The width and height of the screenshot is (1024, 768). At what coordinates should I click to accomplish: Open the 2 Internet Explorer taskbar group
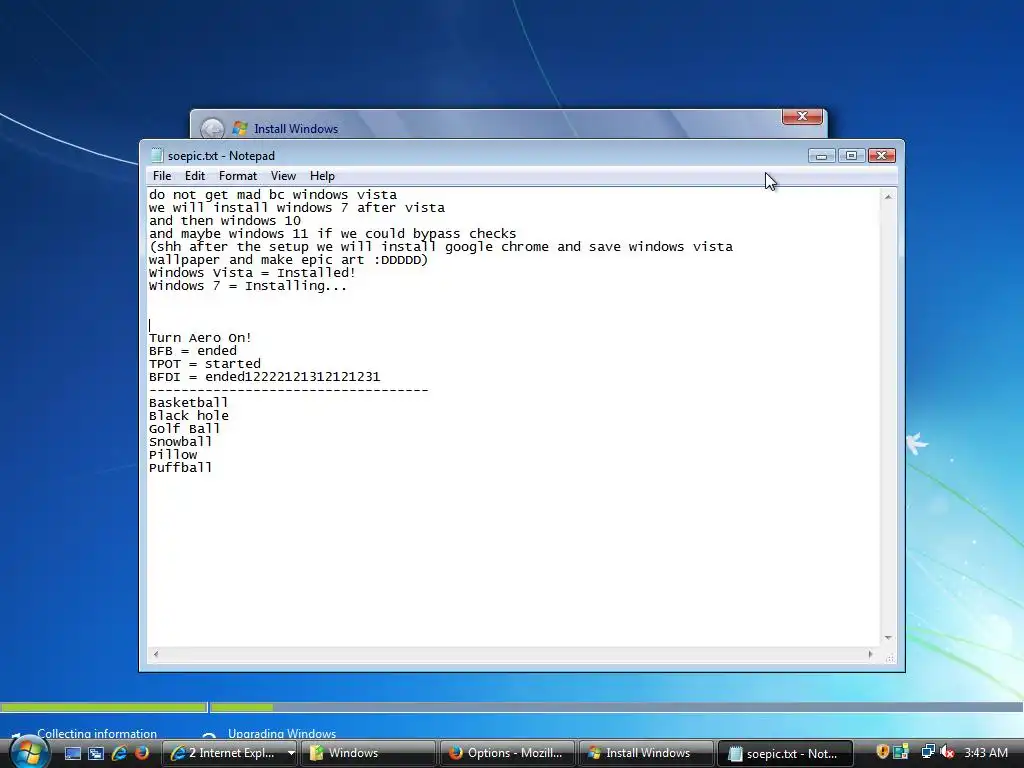click(222, 753)
